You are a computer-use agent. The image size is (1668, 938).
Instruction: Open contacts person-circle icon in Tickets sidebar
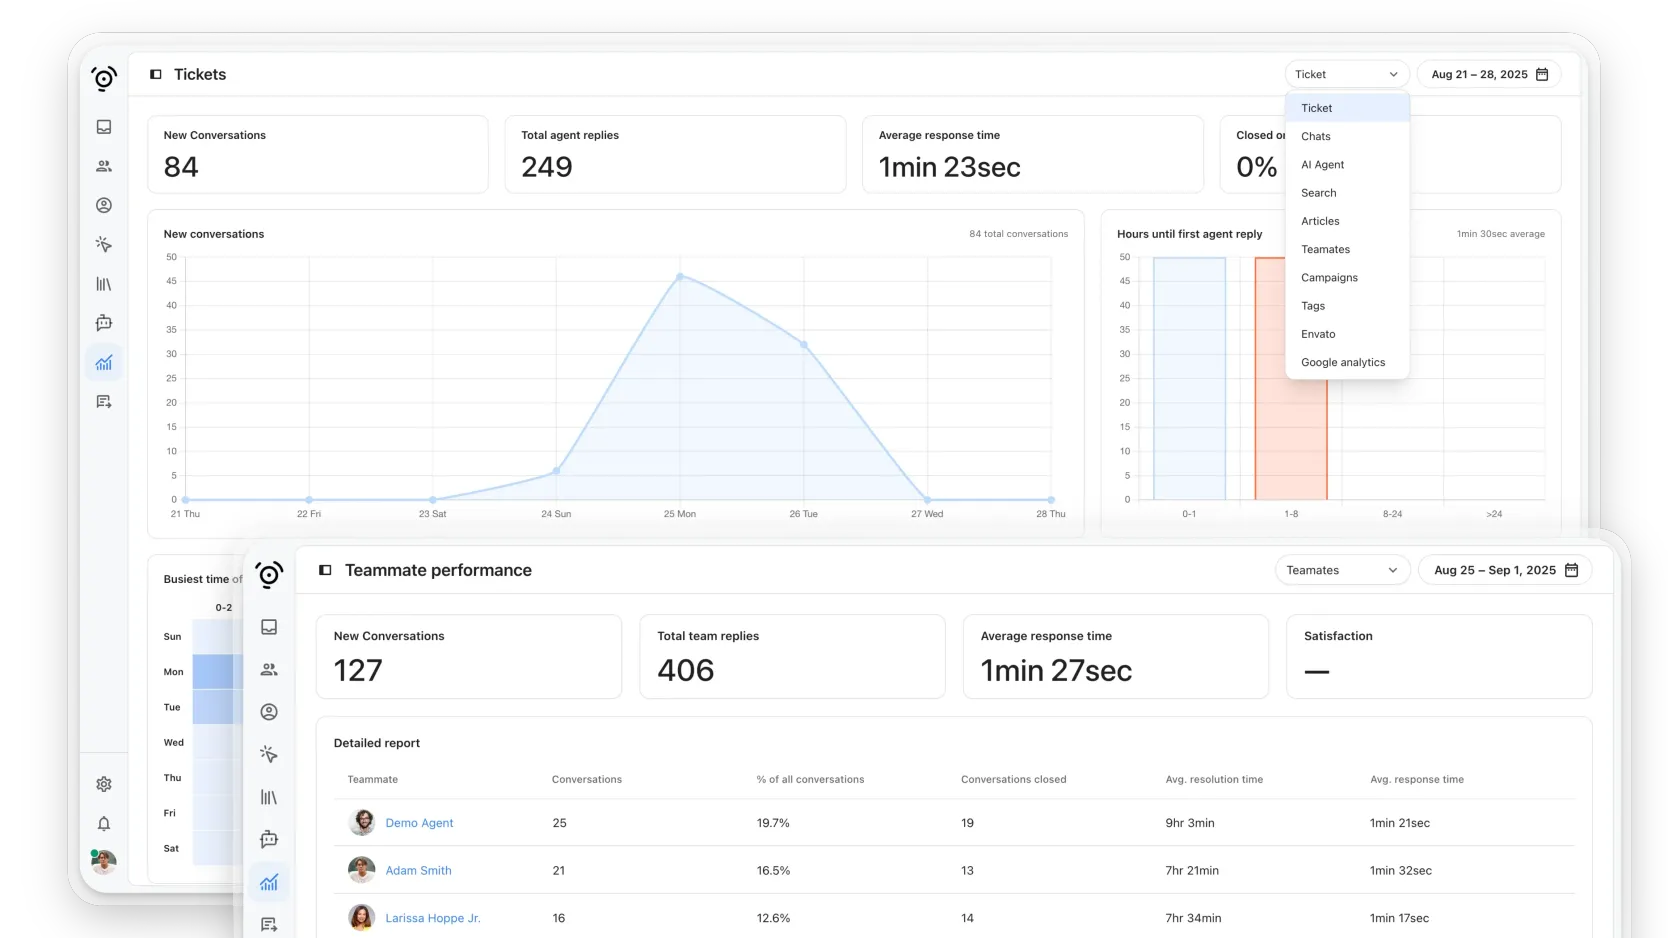click(104, 205)
